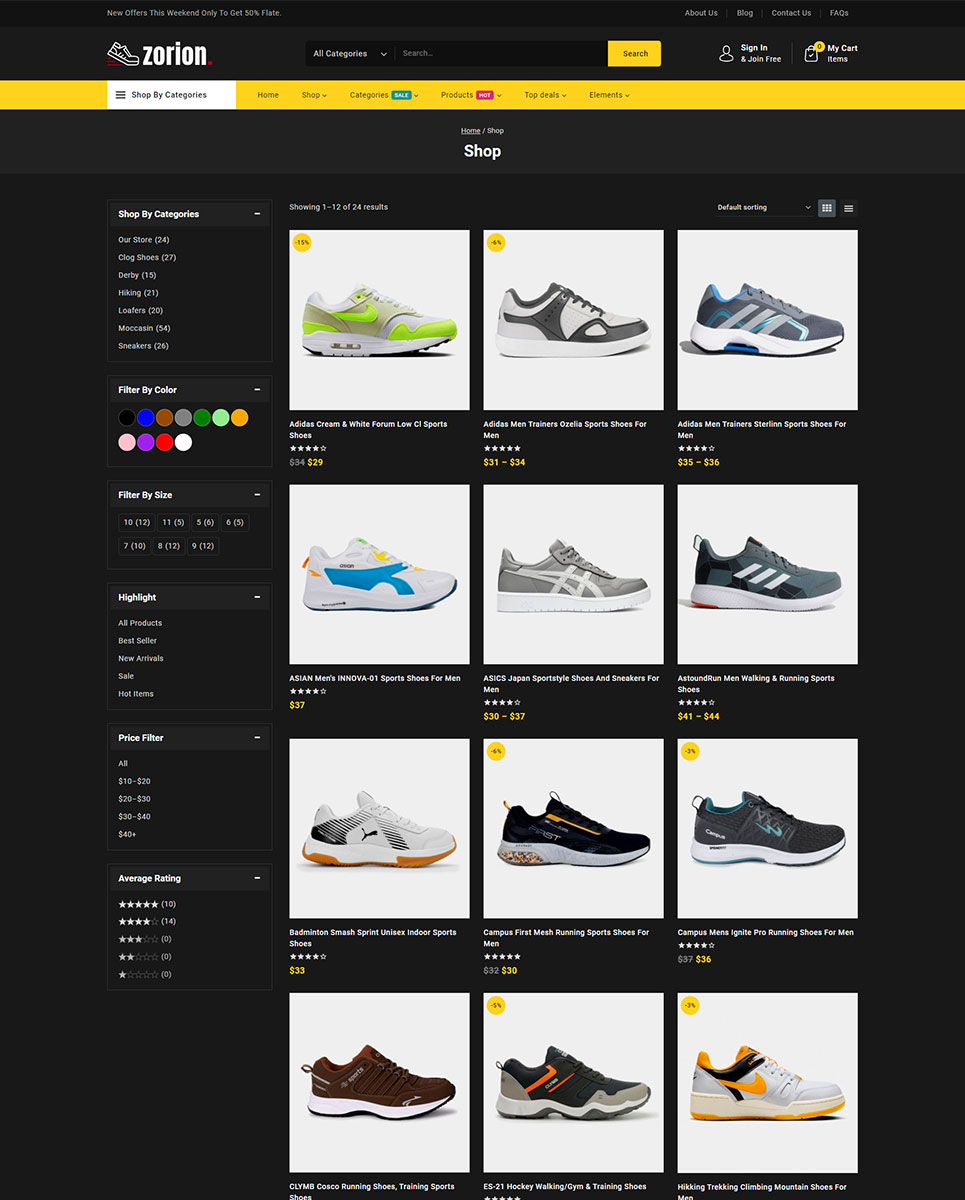Collapse the Filter By Color panel
Image resolution: width=965 pixels, height=1200 pixels.
coord(257,390)
